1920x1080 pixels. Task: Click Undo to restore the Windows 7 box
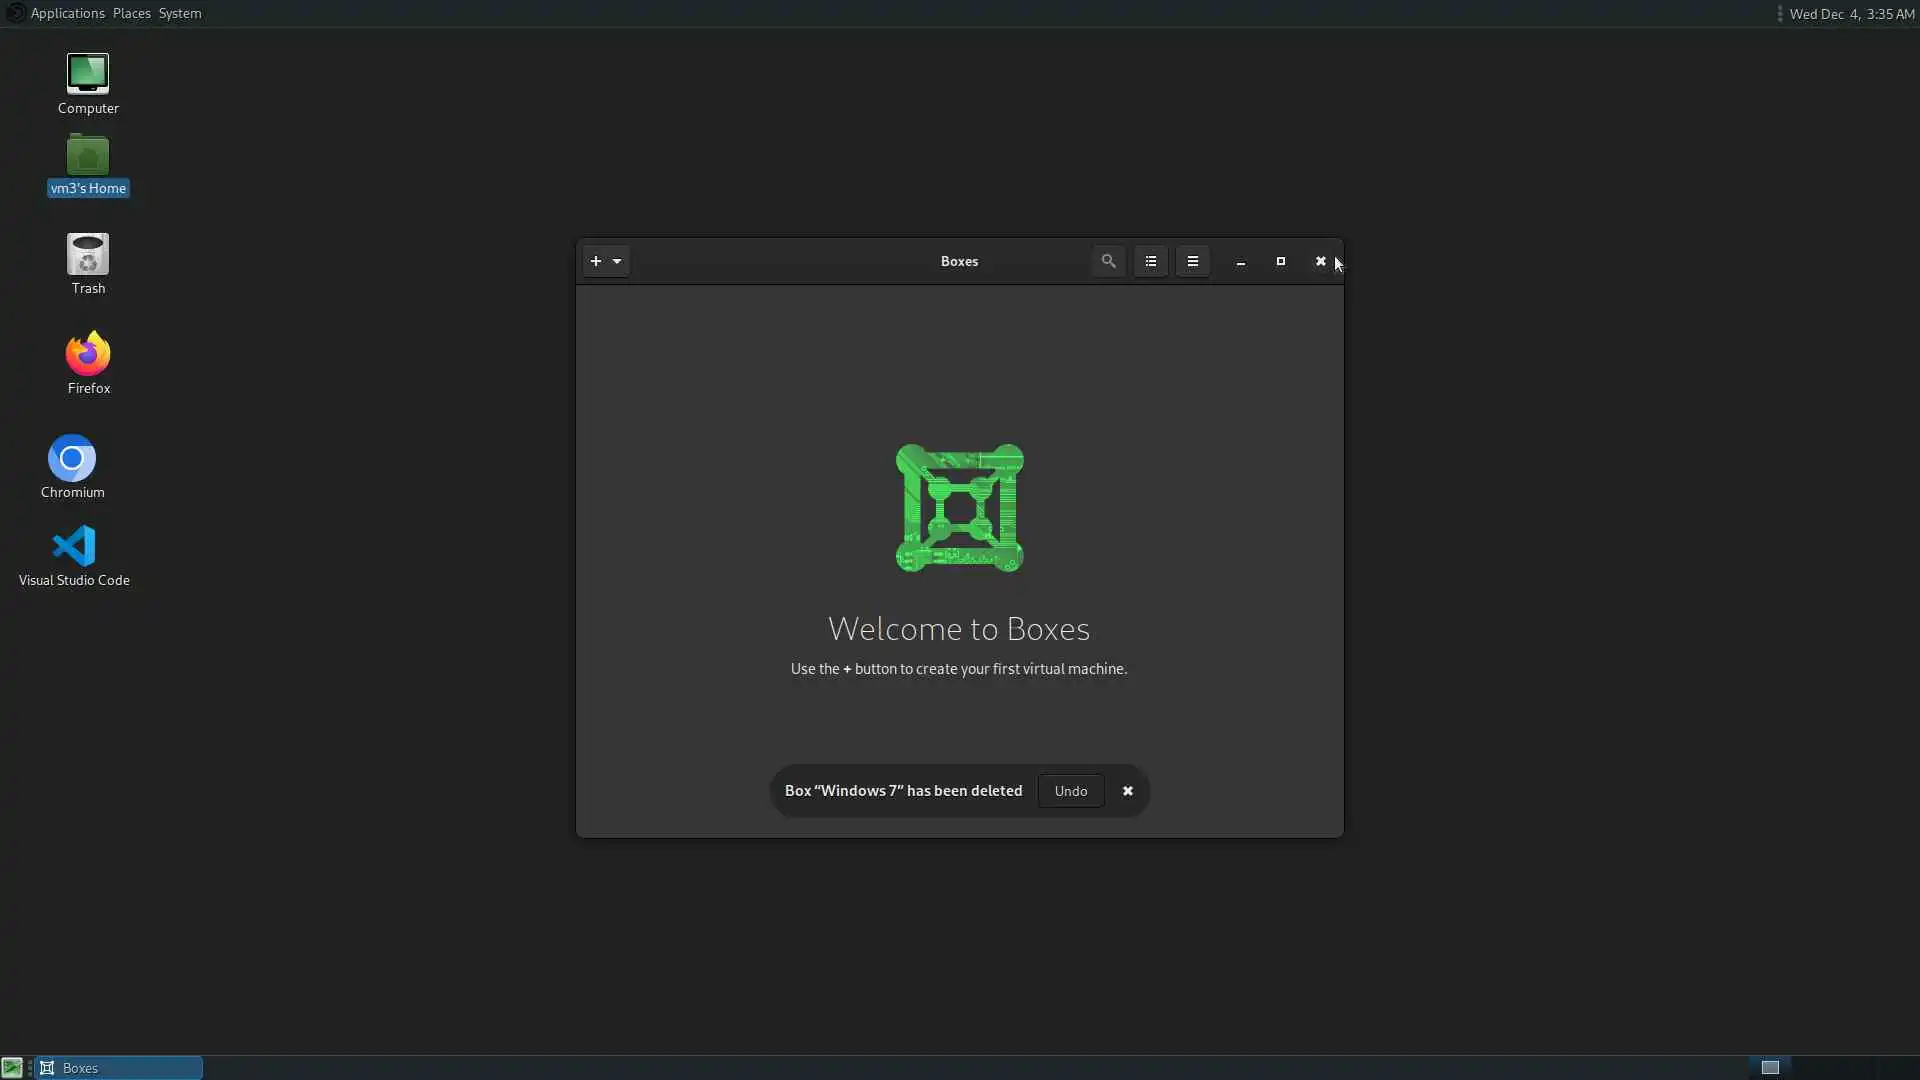(x=1070, y=791)
